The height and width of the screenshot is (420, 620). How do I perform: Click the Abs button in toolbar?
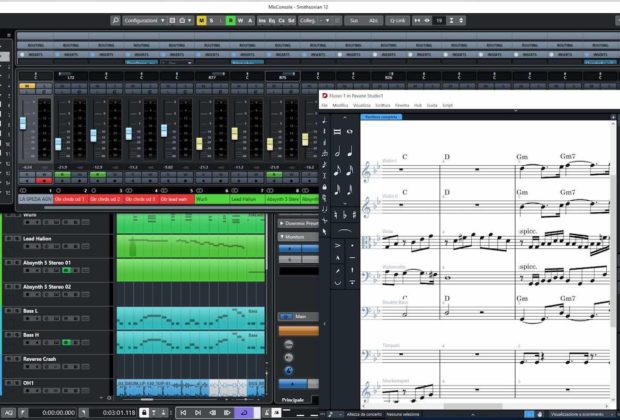tap(373, 21)
